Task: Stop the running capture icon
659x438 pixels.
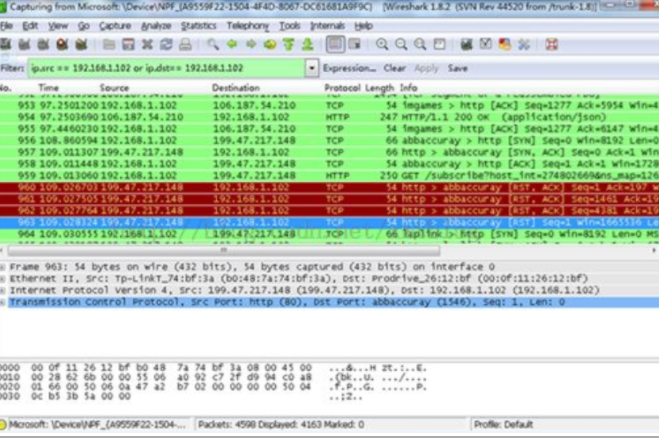Action: (x=62, y=45)
